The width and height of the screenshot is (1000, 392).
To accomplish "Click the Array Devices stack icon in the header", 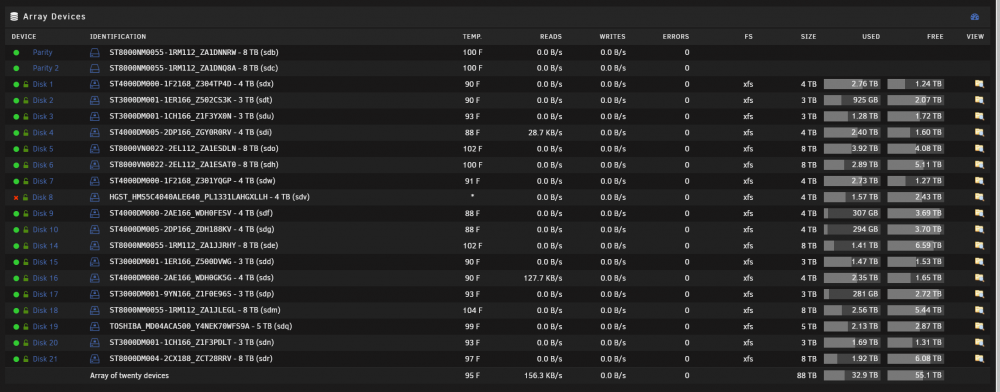I will [x=14, y=17].
